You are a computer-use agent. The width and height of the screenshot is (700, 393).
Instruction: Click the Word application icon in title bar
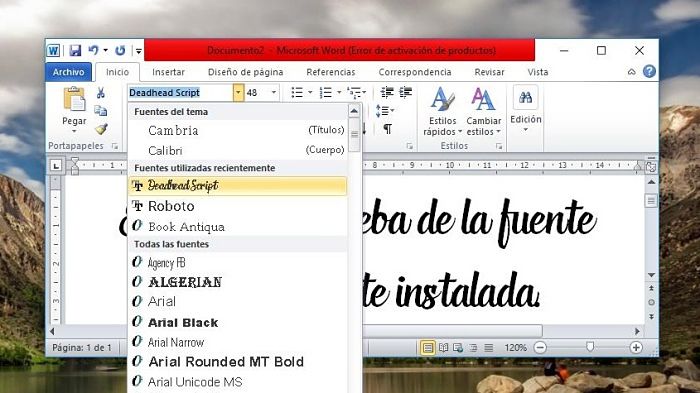pos(53,50)
